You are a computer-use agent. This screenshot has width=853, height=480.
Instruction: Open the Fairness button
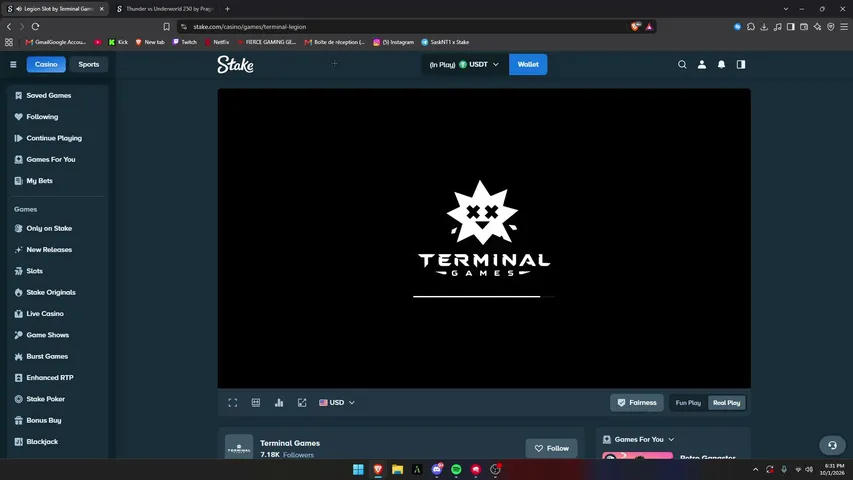(636, 403)
